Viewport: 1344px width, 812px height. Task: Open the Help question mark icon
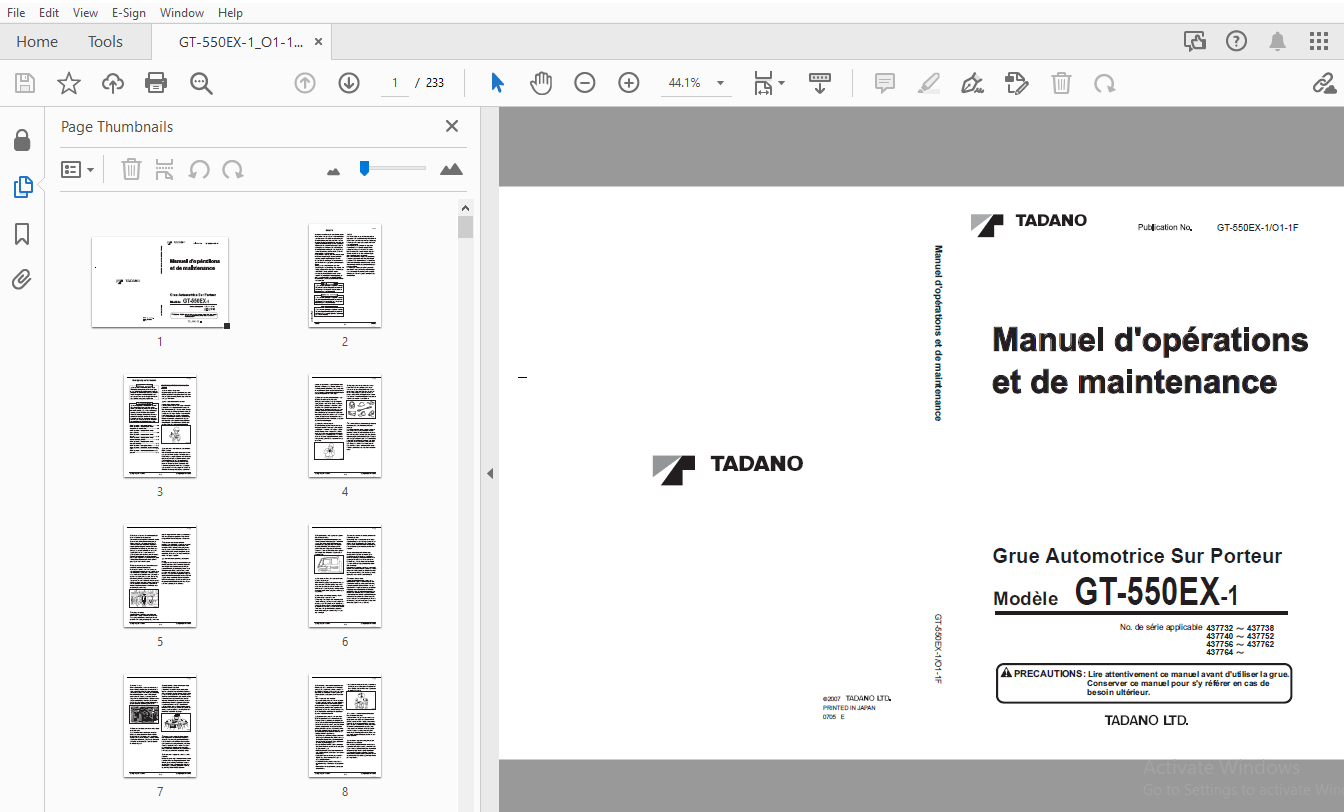click(x=1237, y=41)
